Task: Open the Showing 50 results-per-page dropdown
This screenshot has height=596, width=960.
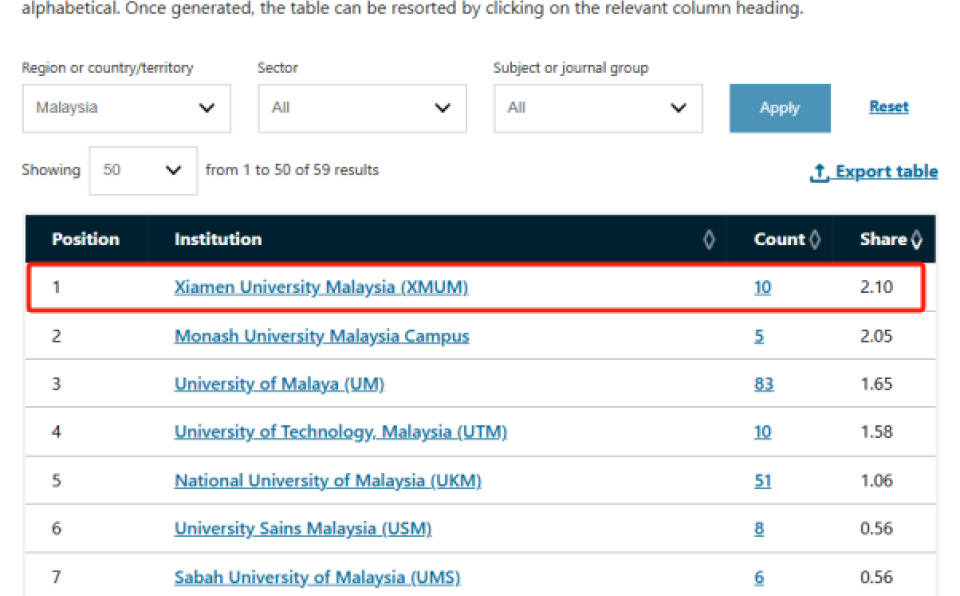Action: pyautogui.click(x=143, y=170)
